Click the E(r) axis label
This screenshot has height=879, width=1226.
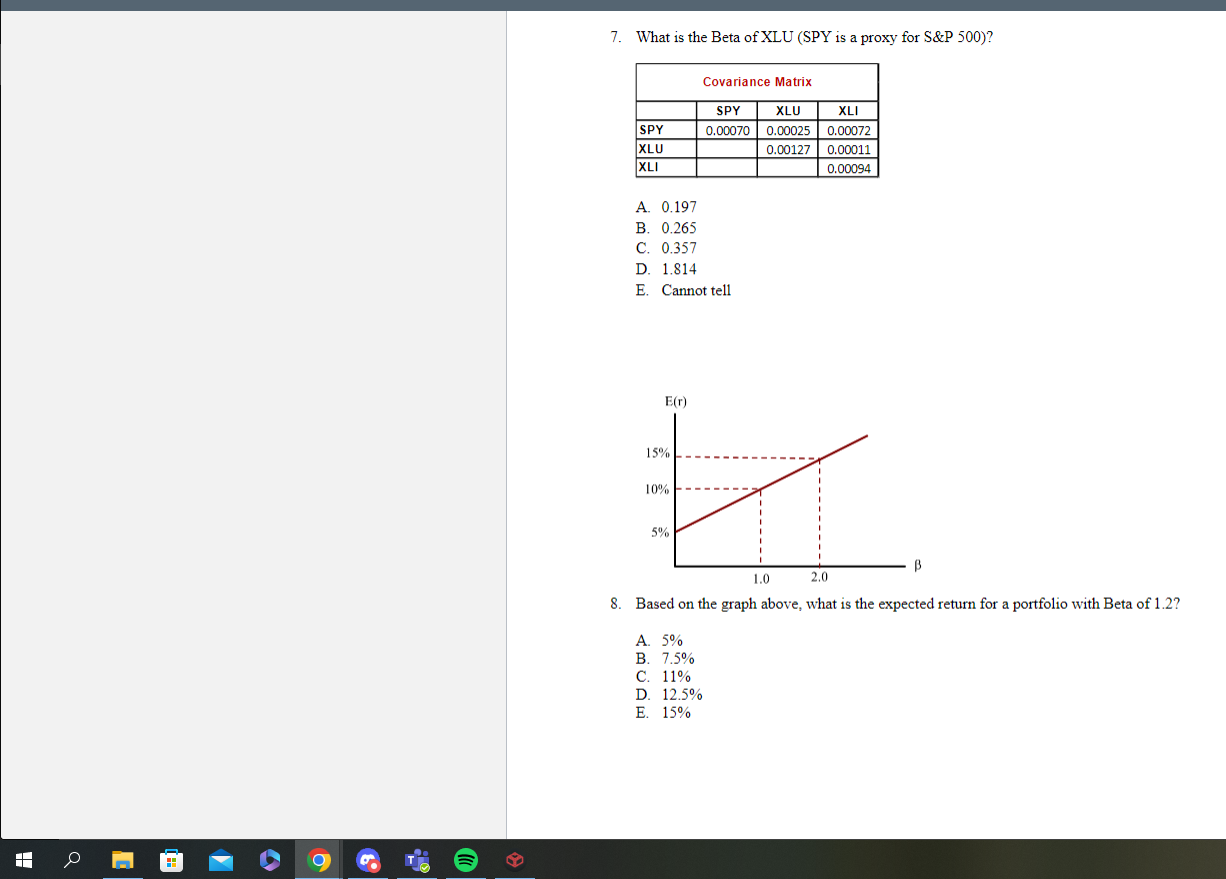(676, 402)
